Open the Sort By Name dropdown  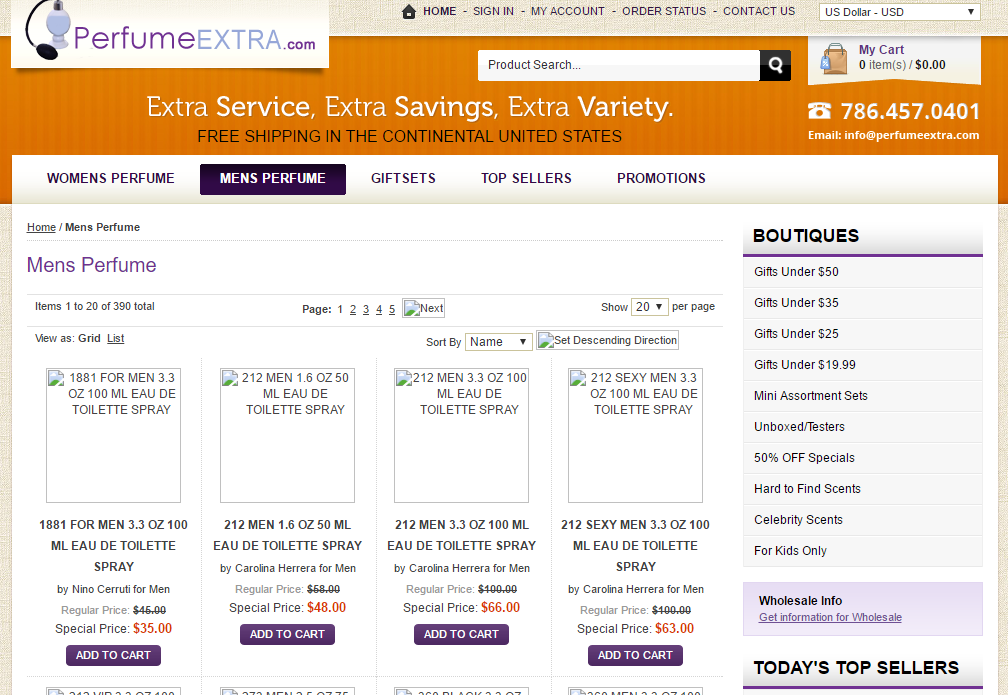pos(499,341)
